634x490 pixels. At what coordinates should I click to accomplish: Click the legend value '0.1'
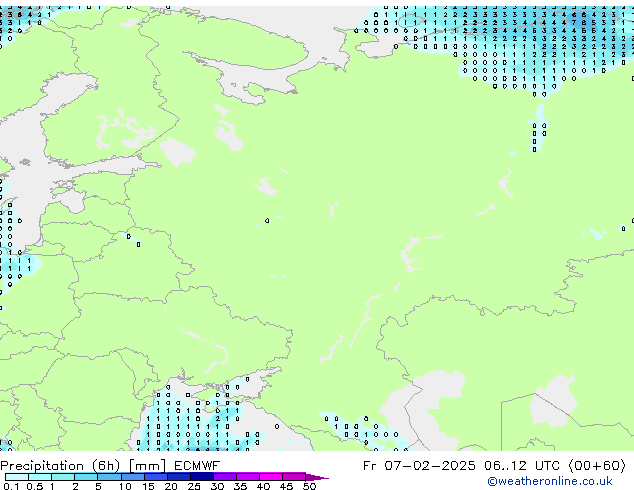coord(11,486)
